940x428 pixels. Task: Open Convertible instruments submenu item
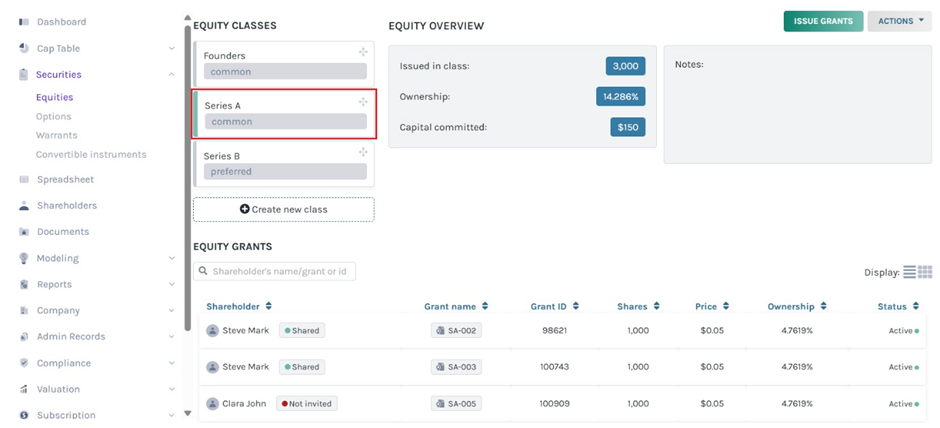[91, 155]
